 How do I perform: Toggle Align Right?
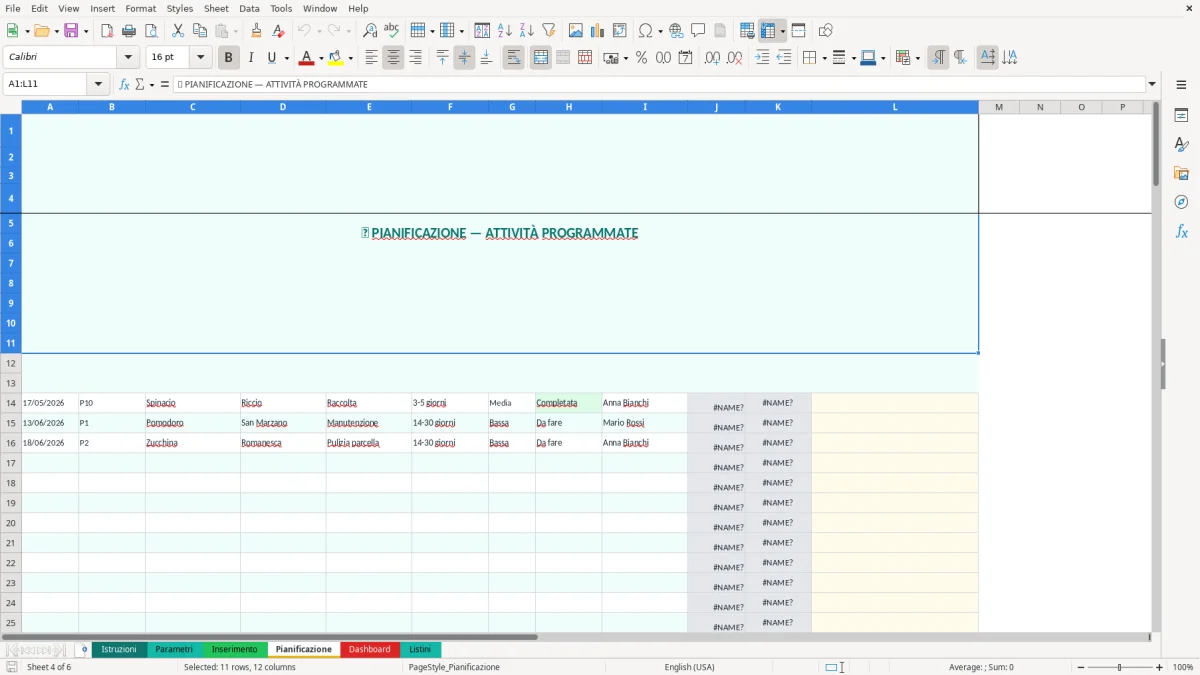[415, 58]
